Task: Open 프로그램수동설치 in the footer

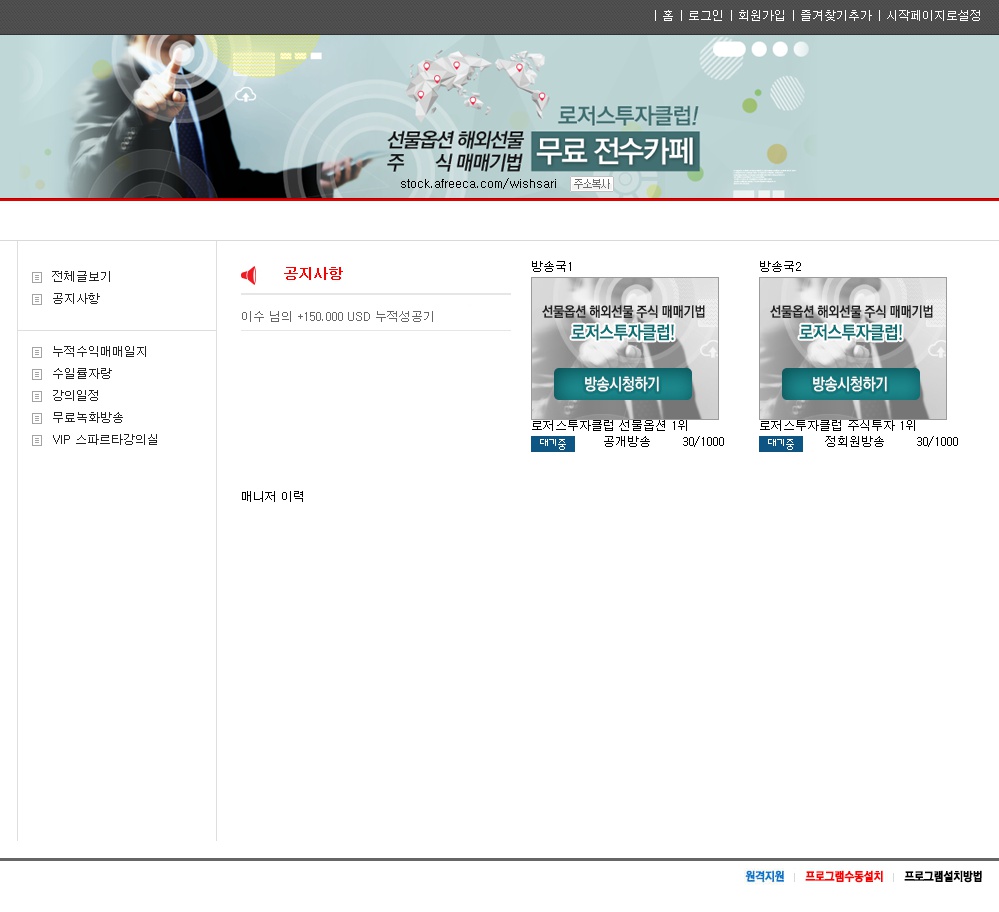Action: [x=844, y=876]
